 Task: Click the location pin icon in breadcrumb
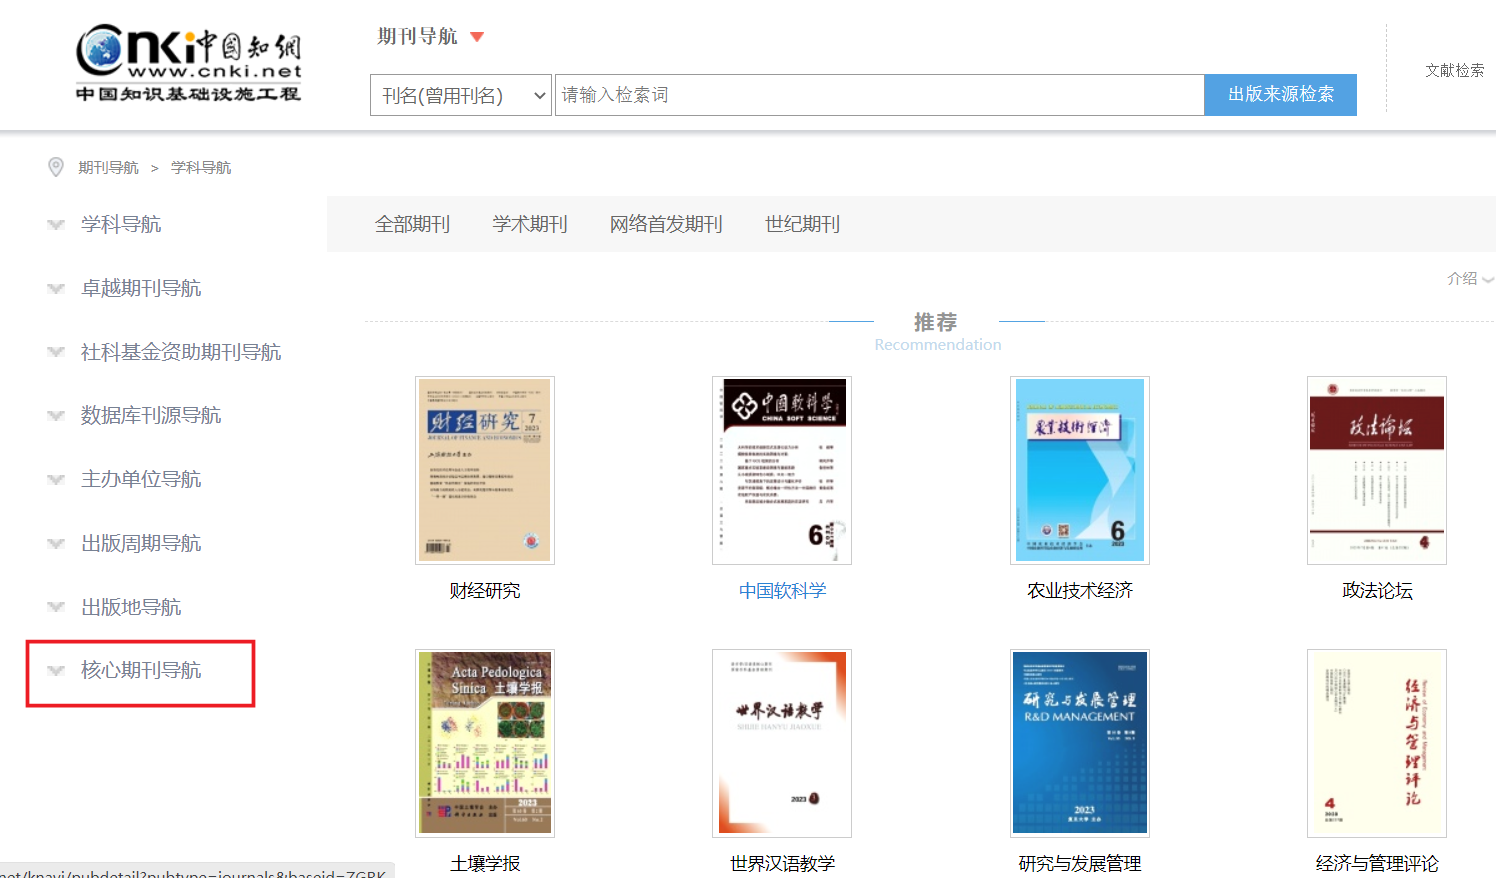[x=56, y=167]
